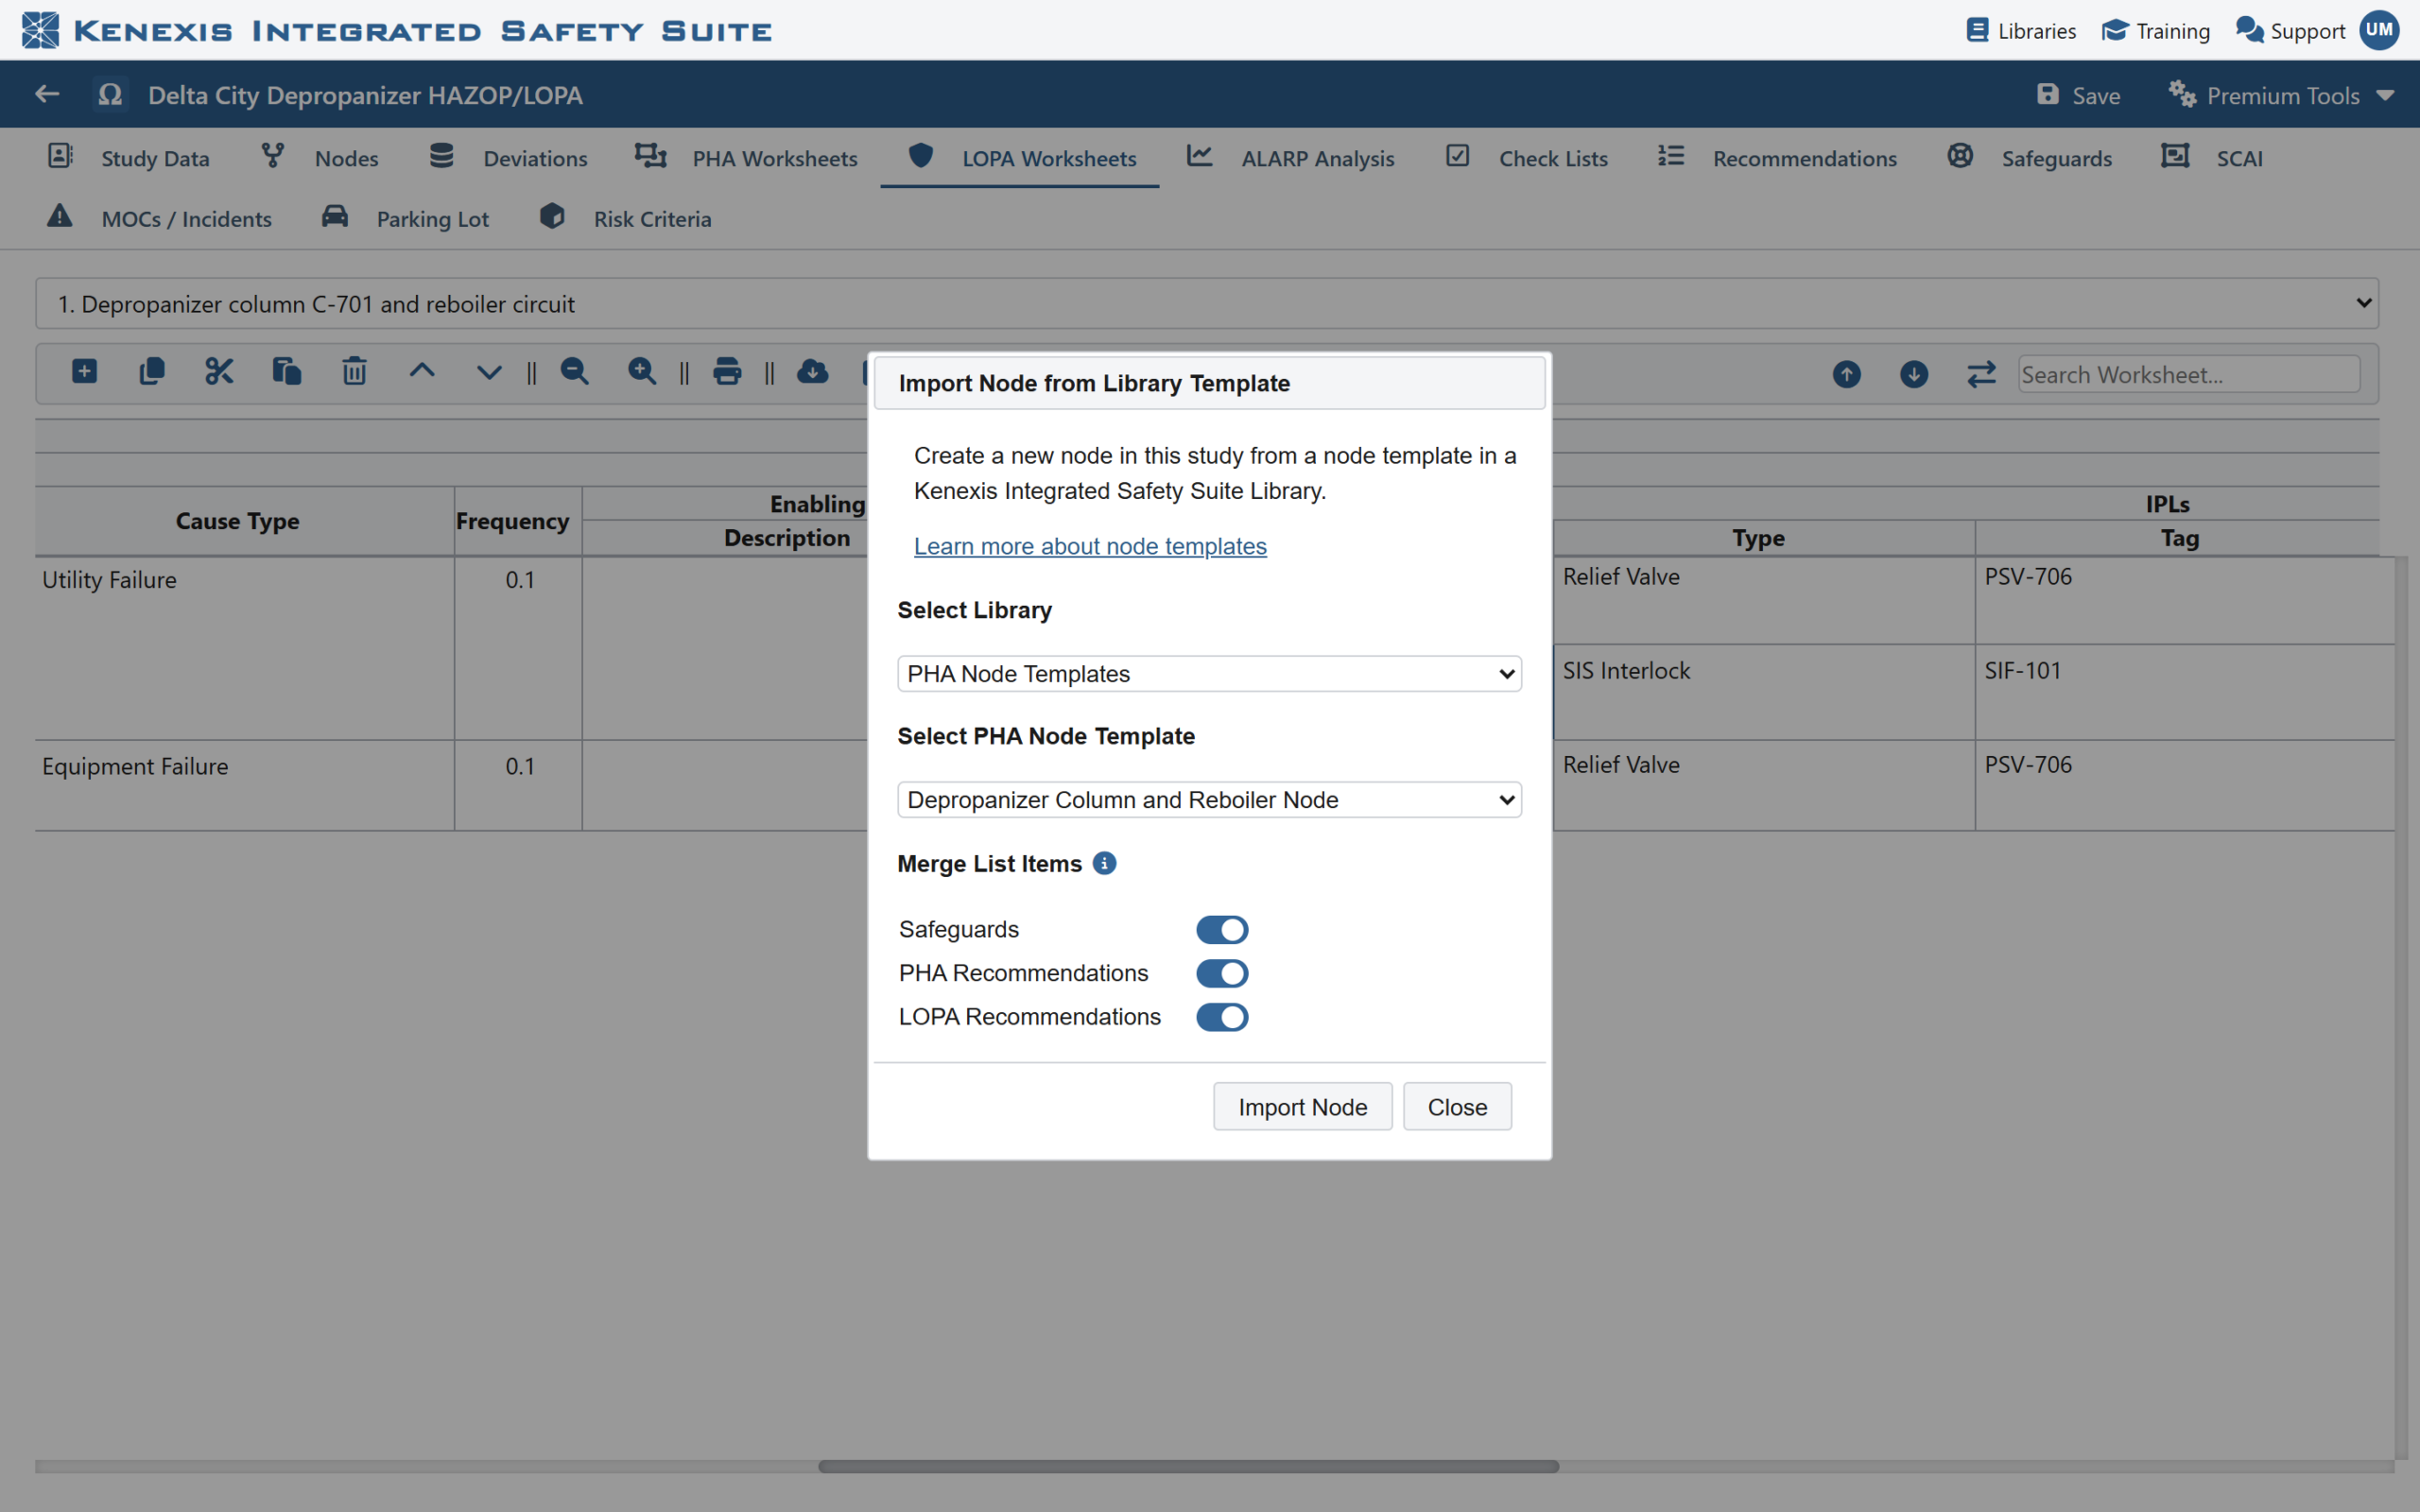Expand the Premium Tools menu
Image resolution: width=2420 pixels, height=1512 pixels.
(2281, 95)
